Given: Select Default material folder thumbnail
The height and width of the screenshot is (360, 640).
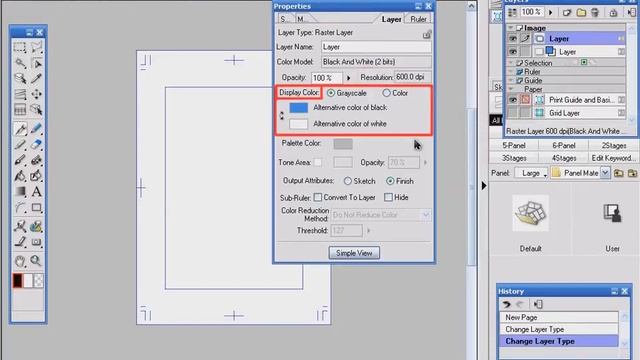Looking at the screenshot, I should [x=530, y=213].
